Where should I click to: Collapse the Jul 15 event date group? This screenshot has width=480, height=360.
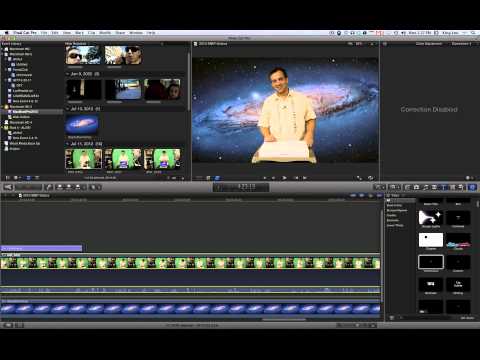[68, 109]
